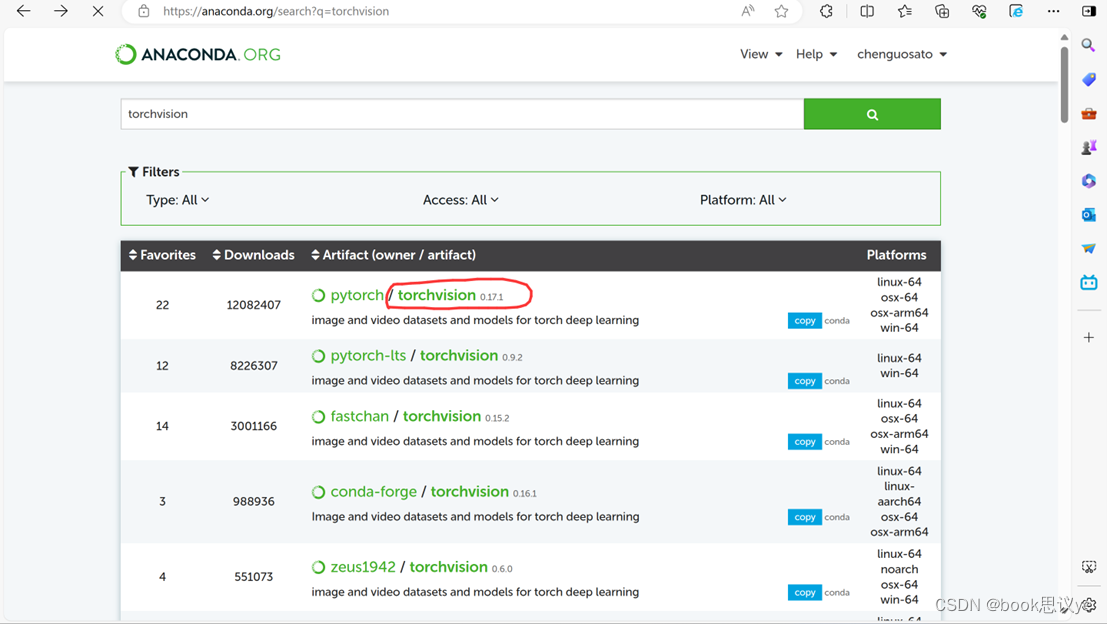1107x624 pixels.
Task: Open sidebar screenshot tool icon
Action: pos(1089,567)
